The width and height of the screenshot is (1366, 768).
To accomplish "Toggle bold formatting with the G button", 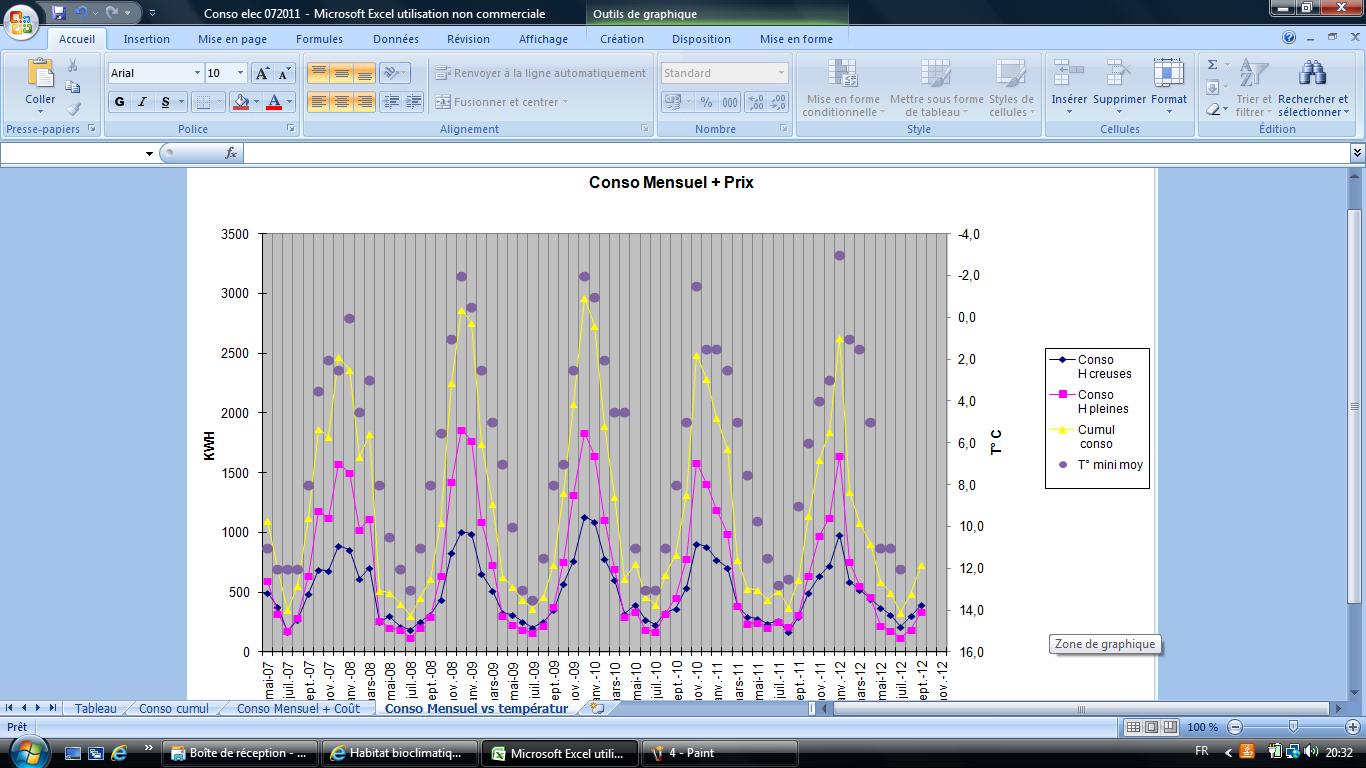I will click(120, 102).
